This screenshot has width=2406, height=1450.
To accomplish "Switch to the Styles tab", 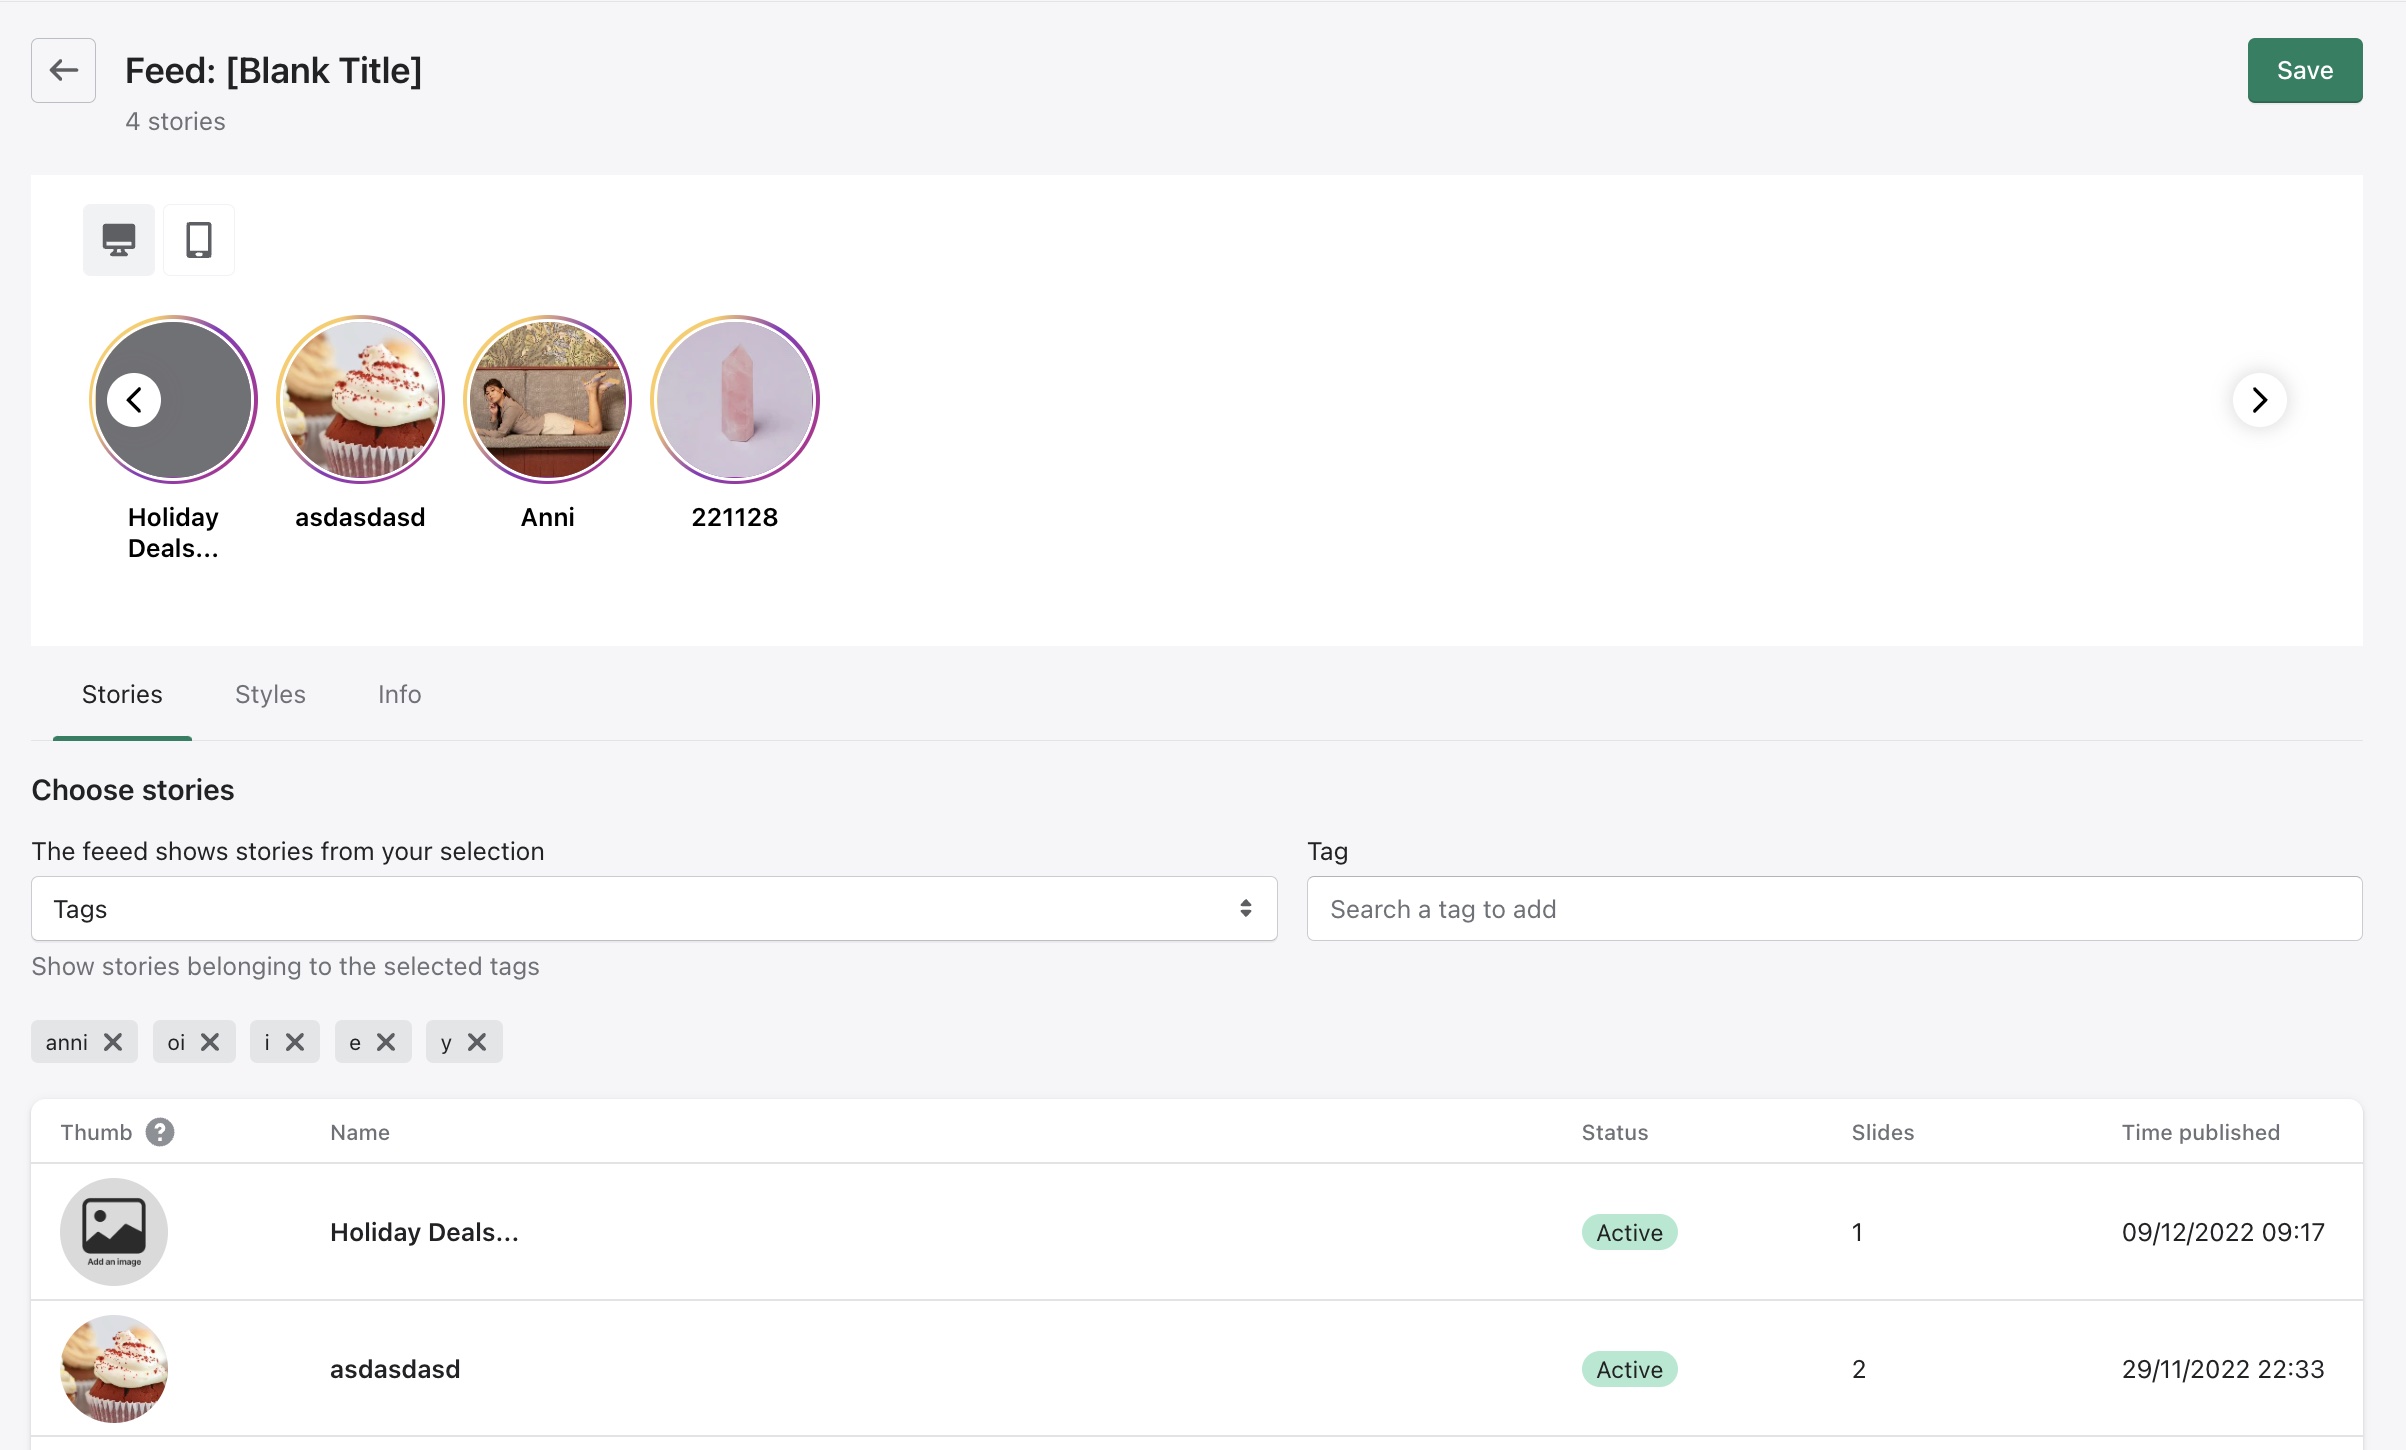I will coord(270,694).
